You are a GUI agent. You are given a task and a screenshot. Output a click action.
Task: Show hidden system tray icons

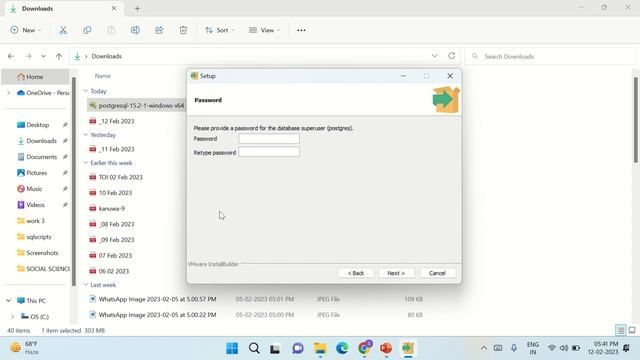[484, 348]
